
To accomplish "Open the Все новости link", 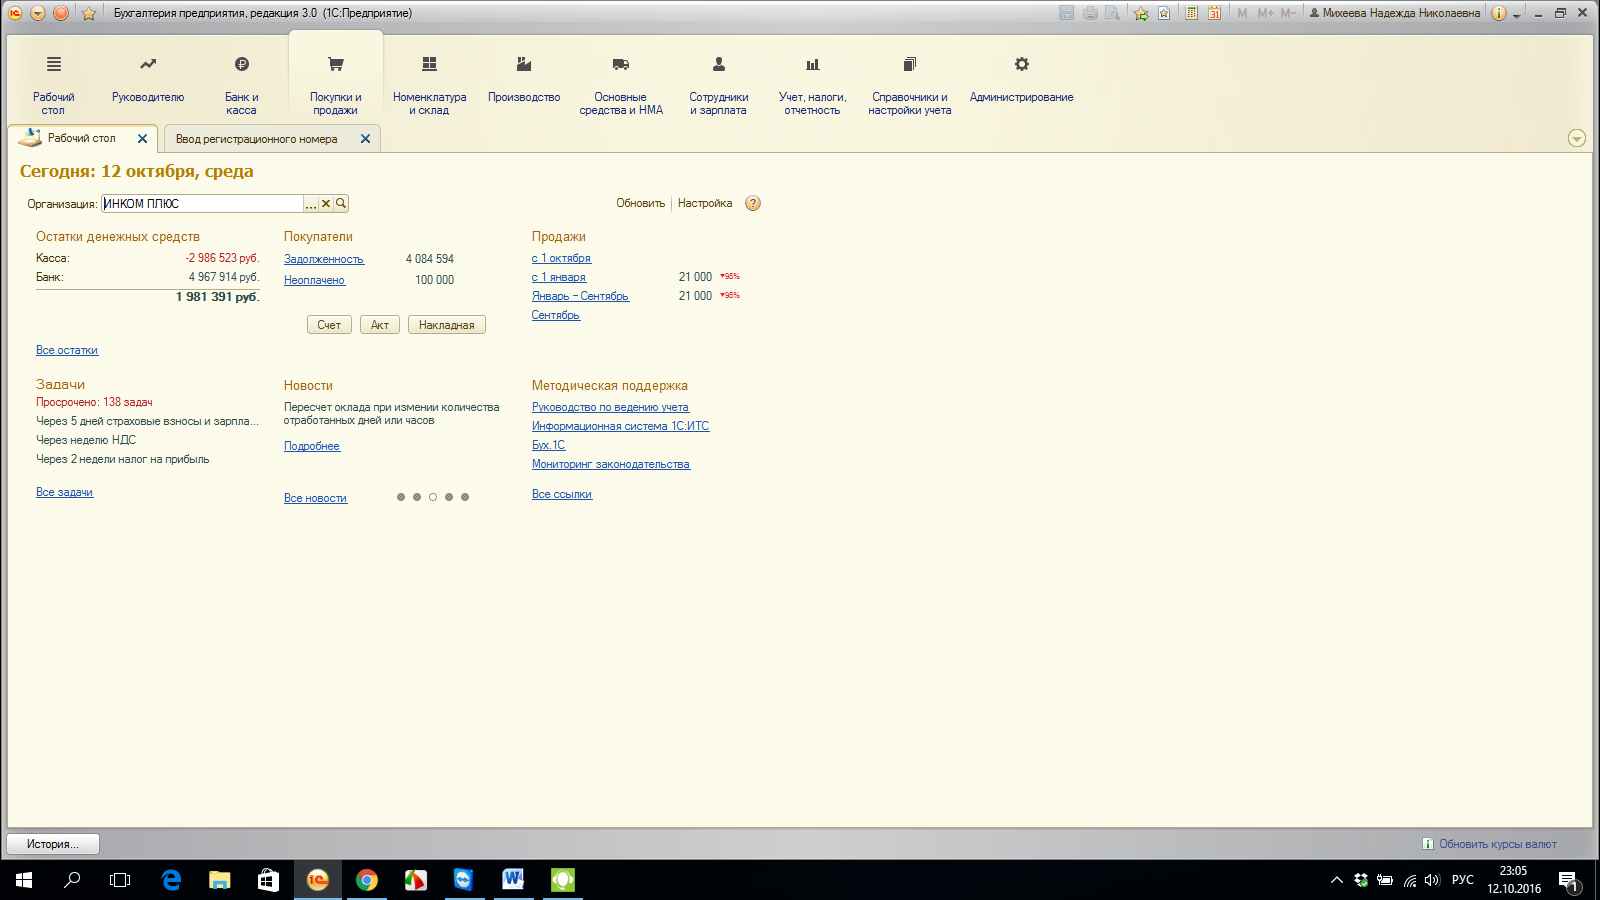I will click(315, 498).
